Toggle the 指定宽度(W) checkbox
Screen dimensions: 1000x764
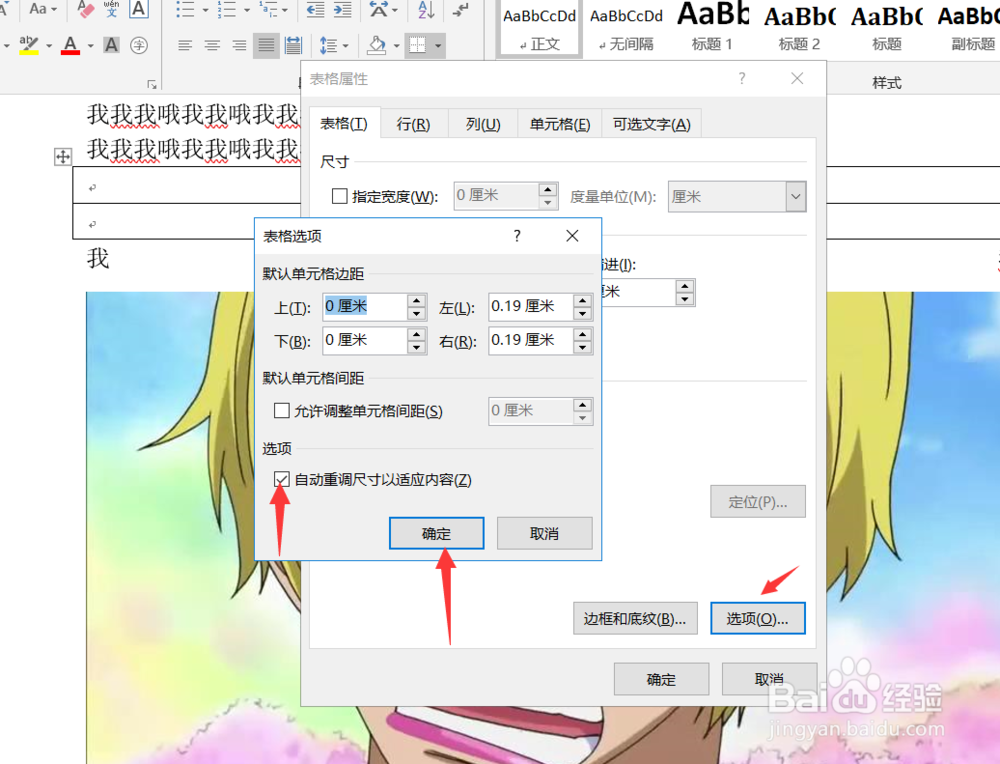point(340,196)
